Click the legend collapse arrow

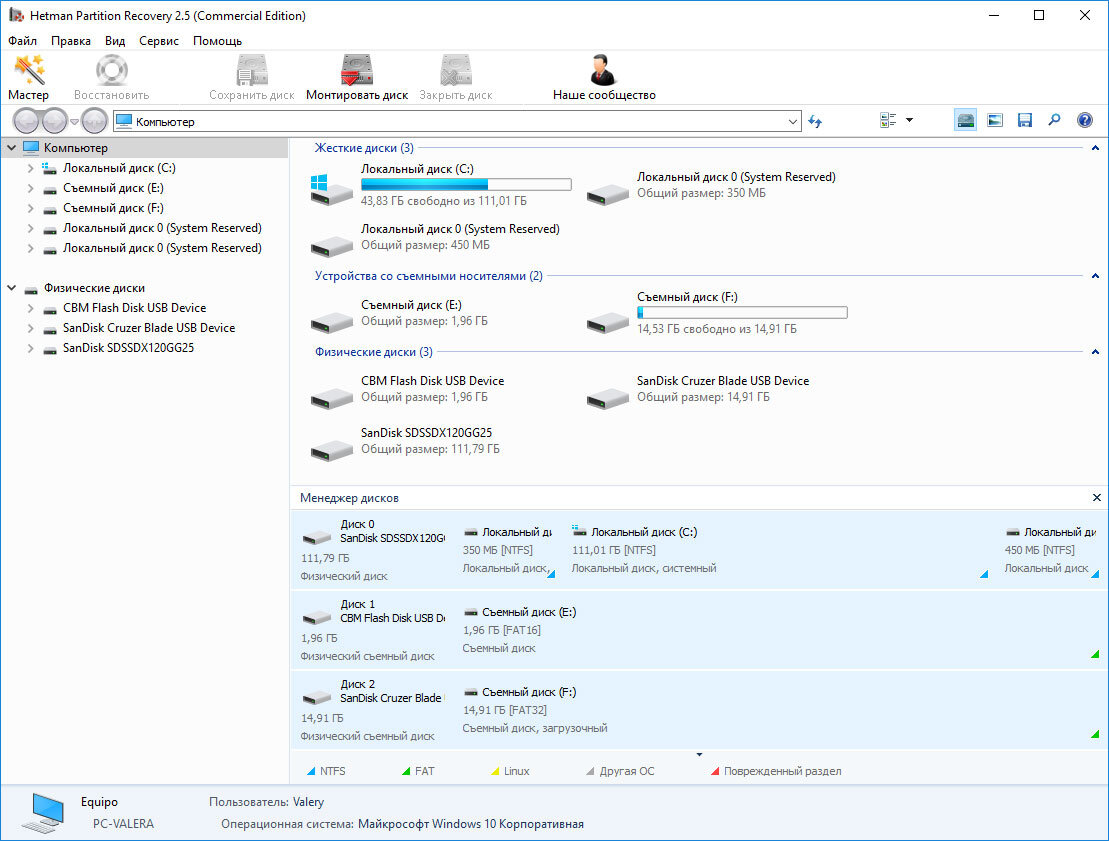(699, 755)
